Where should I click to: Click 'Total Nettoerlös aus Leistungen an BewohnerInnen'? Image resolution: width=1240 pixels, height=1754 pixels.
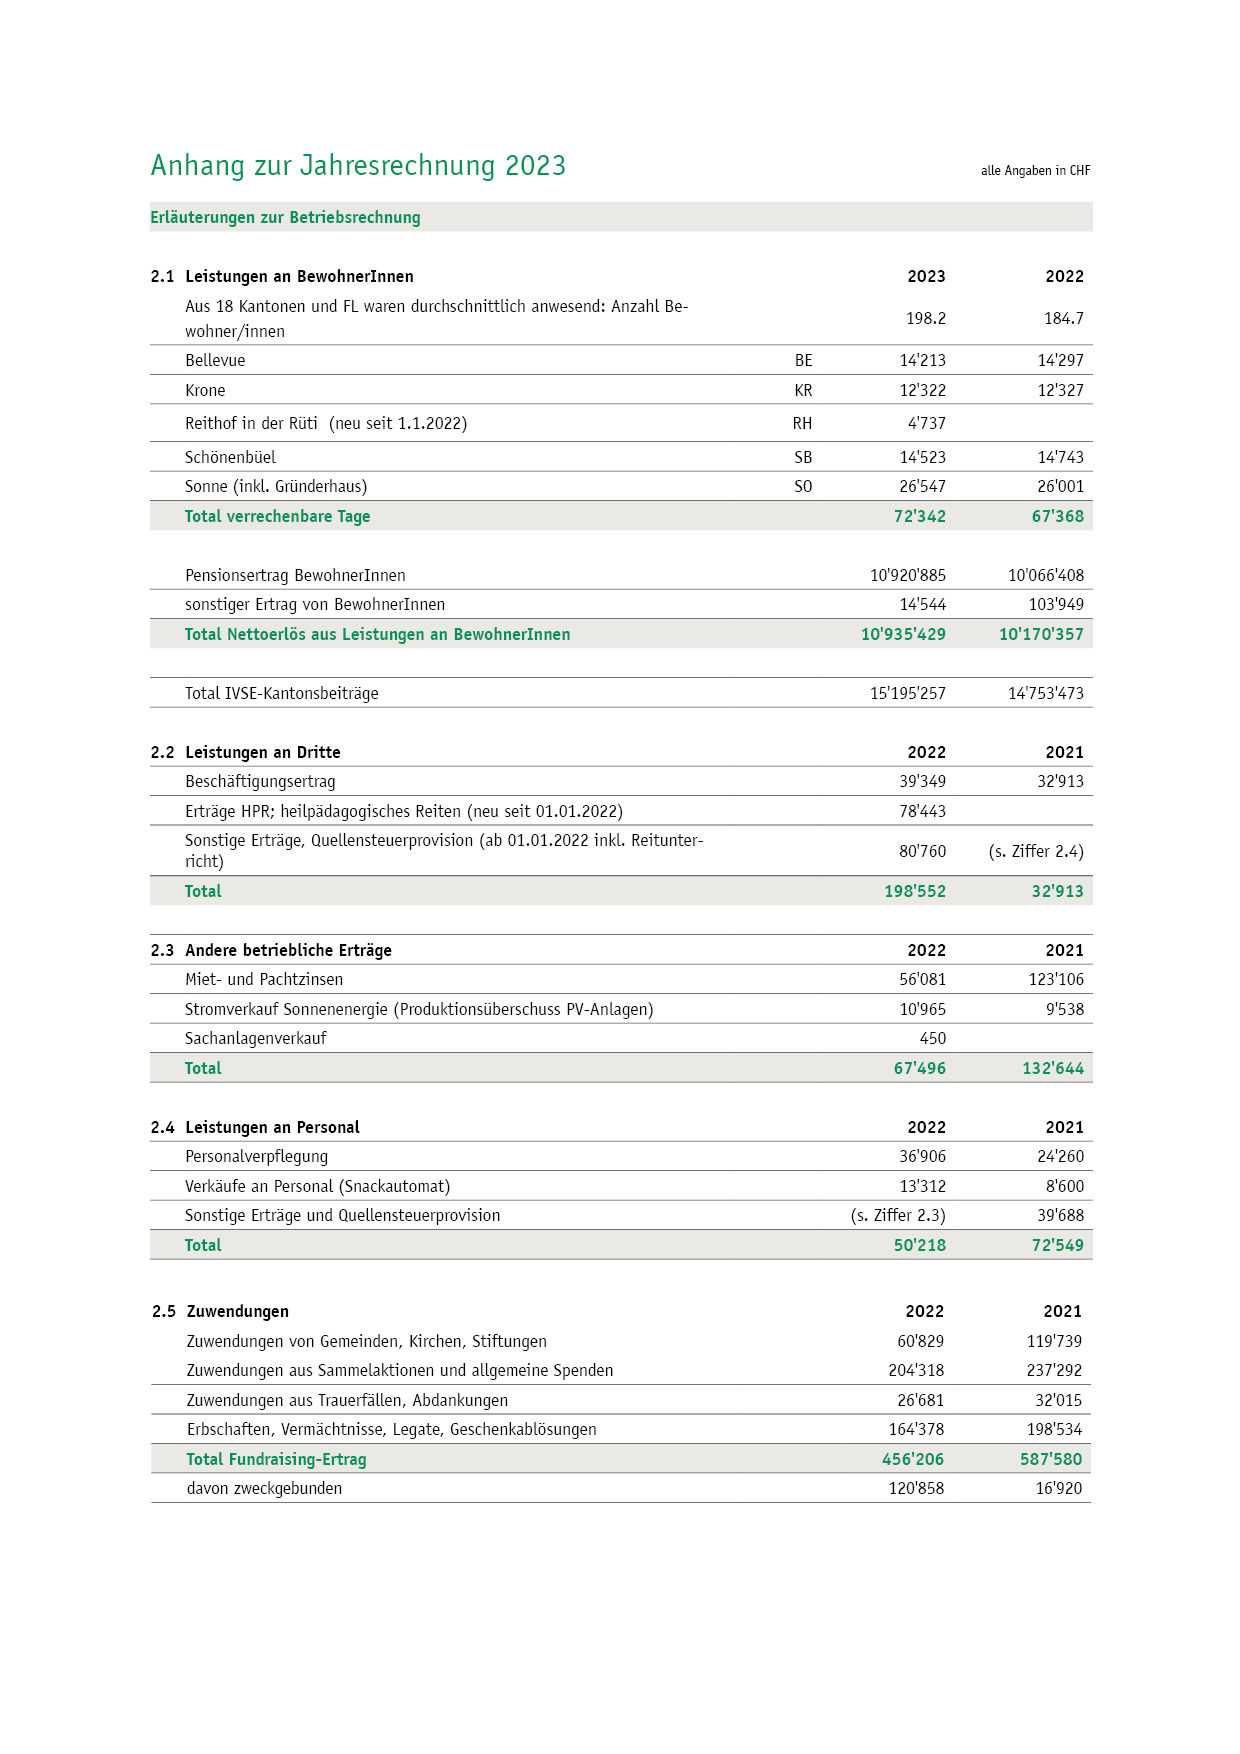(x=377, y=635)
